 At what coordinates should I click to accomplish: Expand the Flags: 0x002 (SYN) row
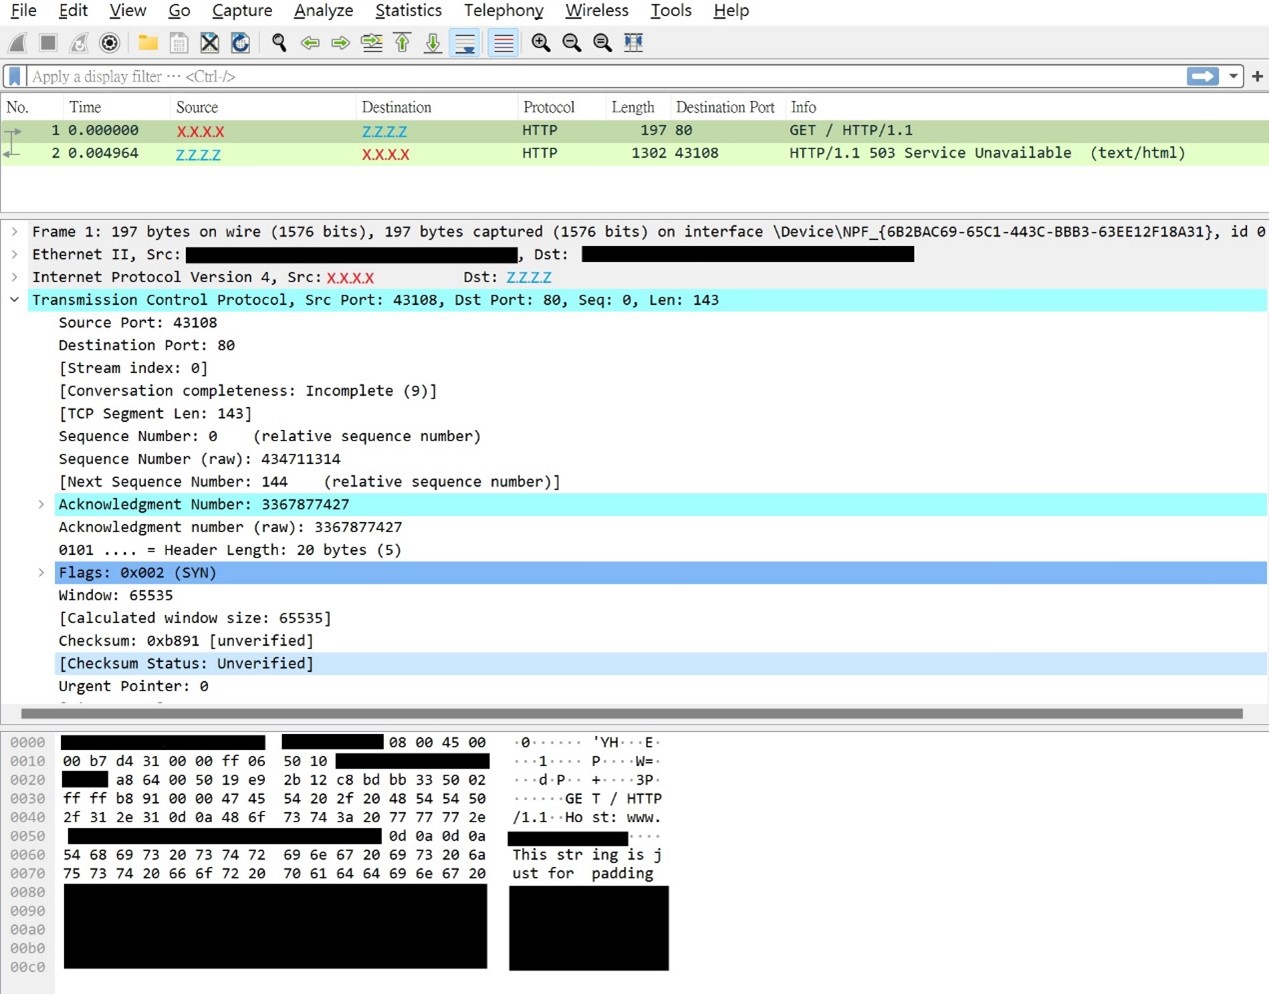click(x=41, y=573)
